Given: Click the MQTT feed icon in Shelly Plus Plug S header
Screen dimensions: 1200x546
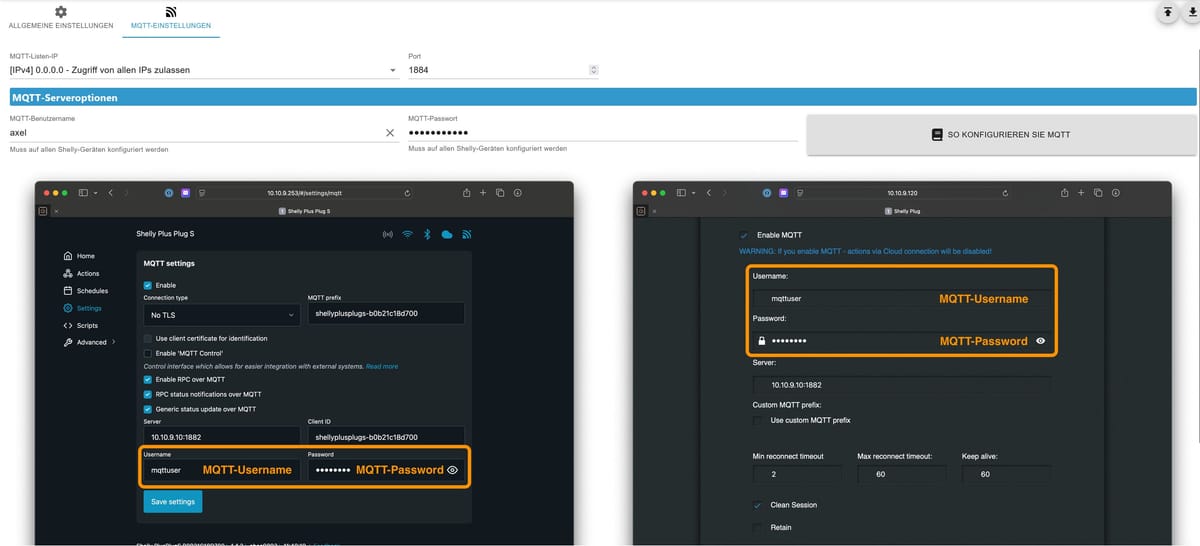Looking at the screenshot, I should pos(466,234).
